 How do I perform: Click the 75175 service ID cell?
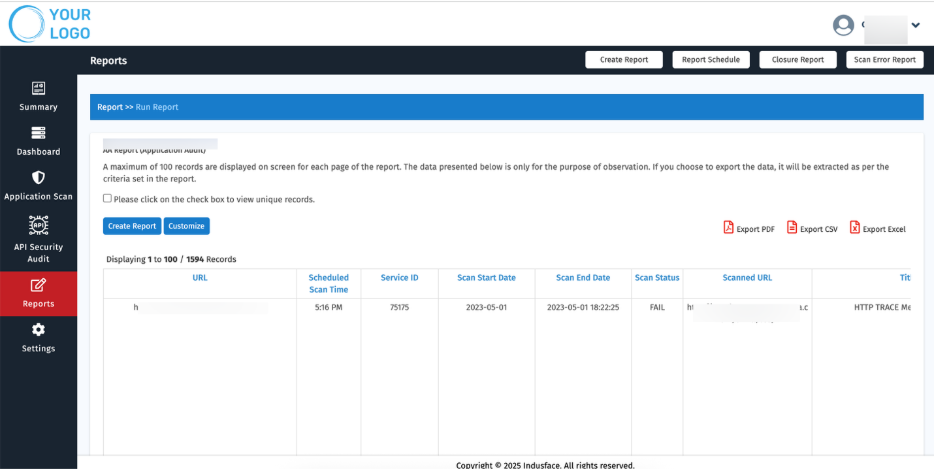pos(399,308)
